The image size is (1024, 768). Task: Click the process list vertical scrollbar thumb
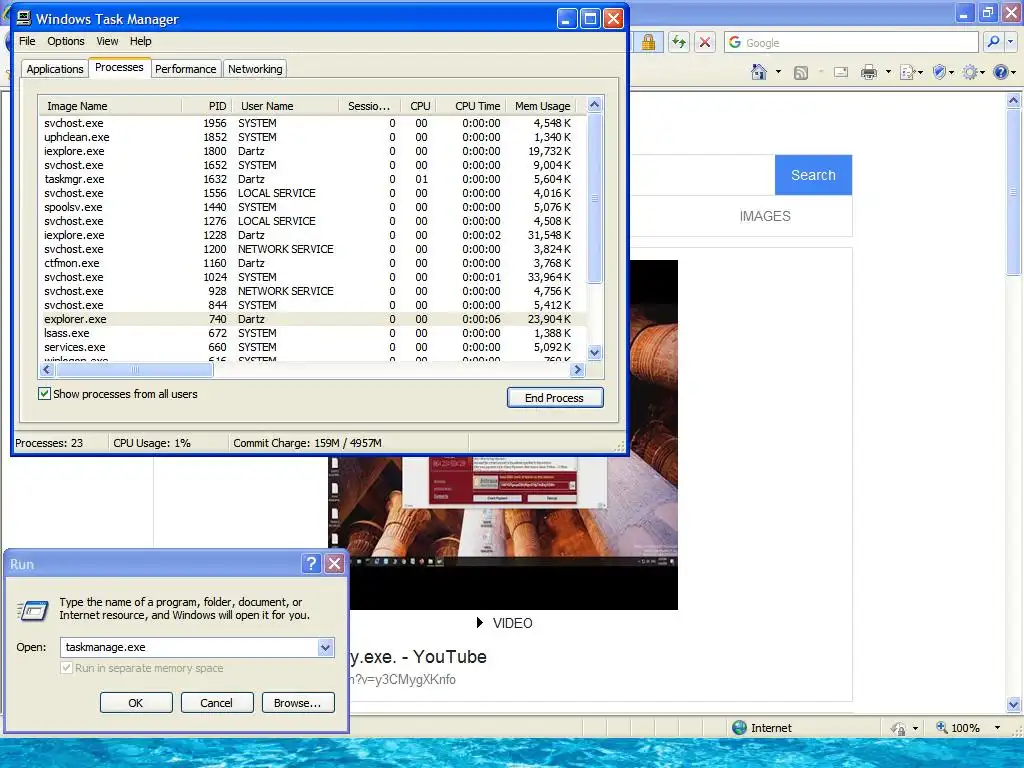[x=594, y=199]
